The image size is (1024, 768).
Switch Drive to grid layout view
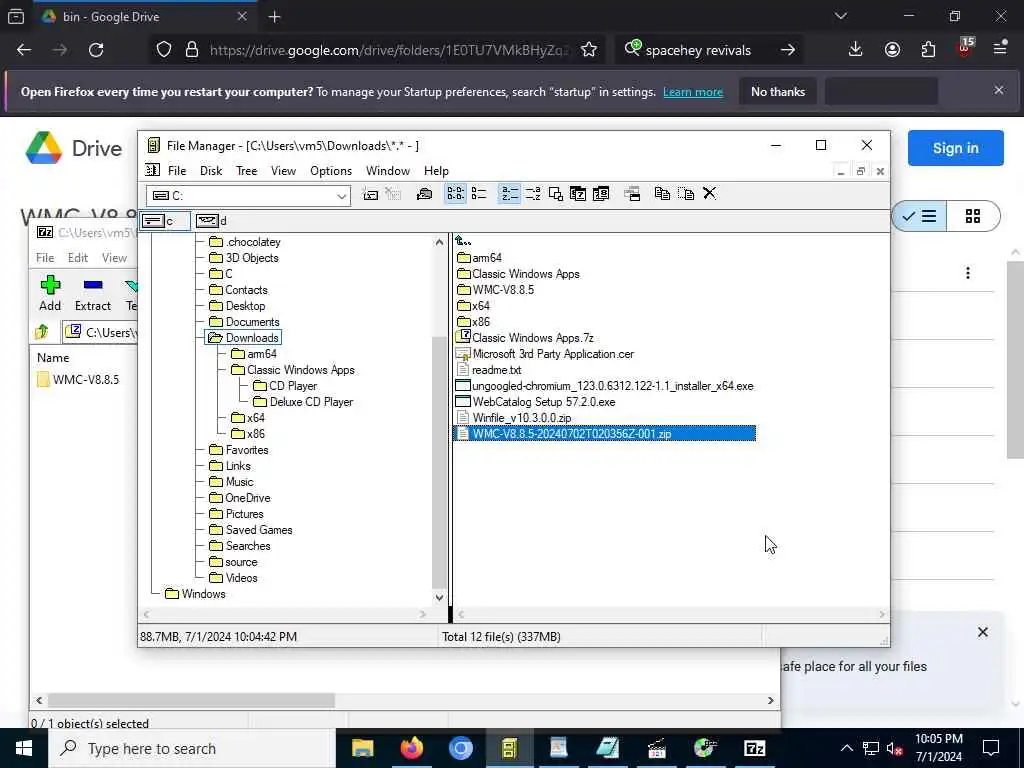point(972,216)
